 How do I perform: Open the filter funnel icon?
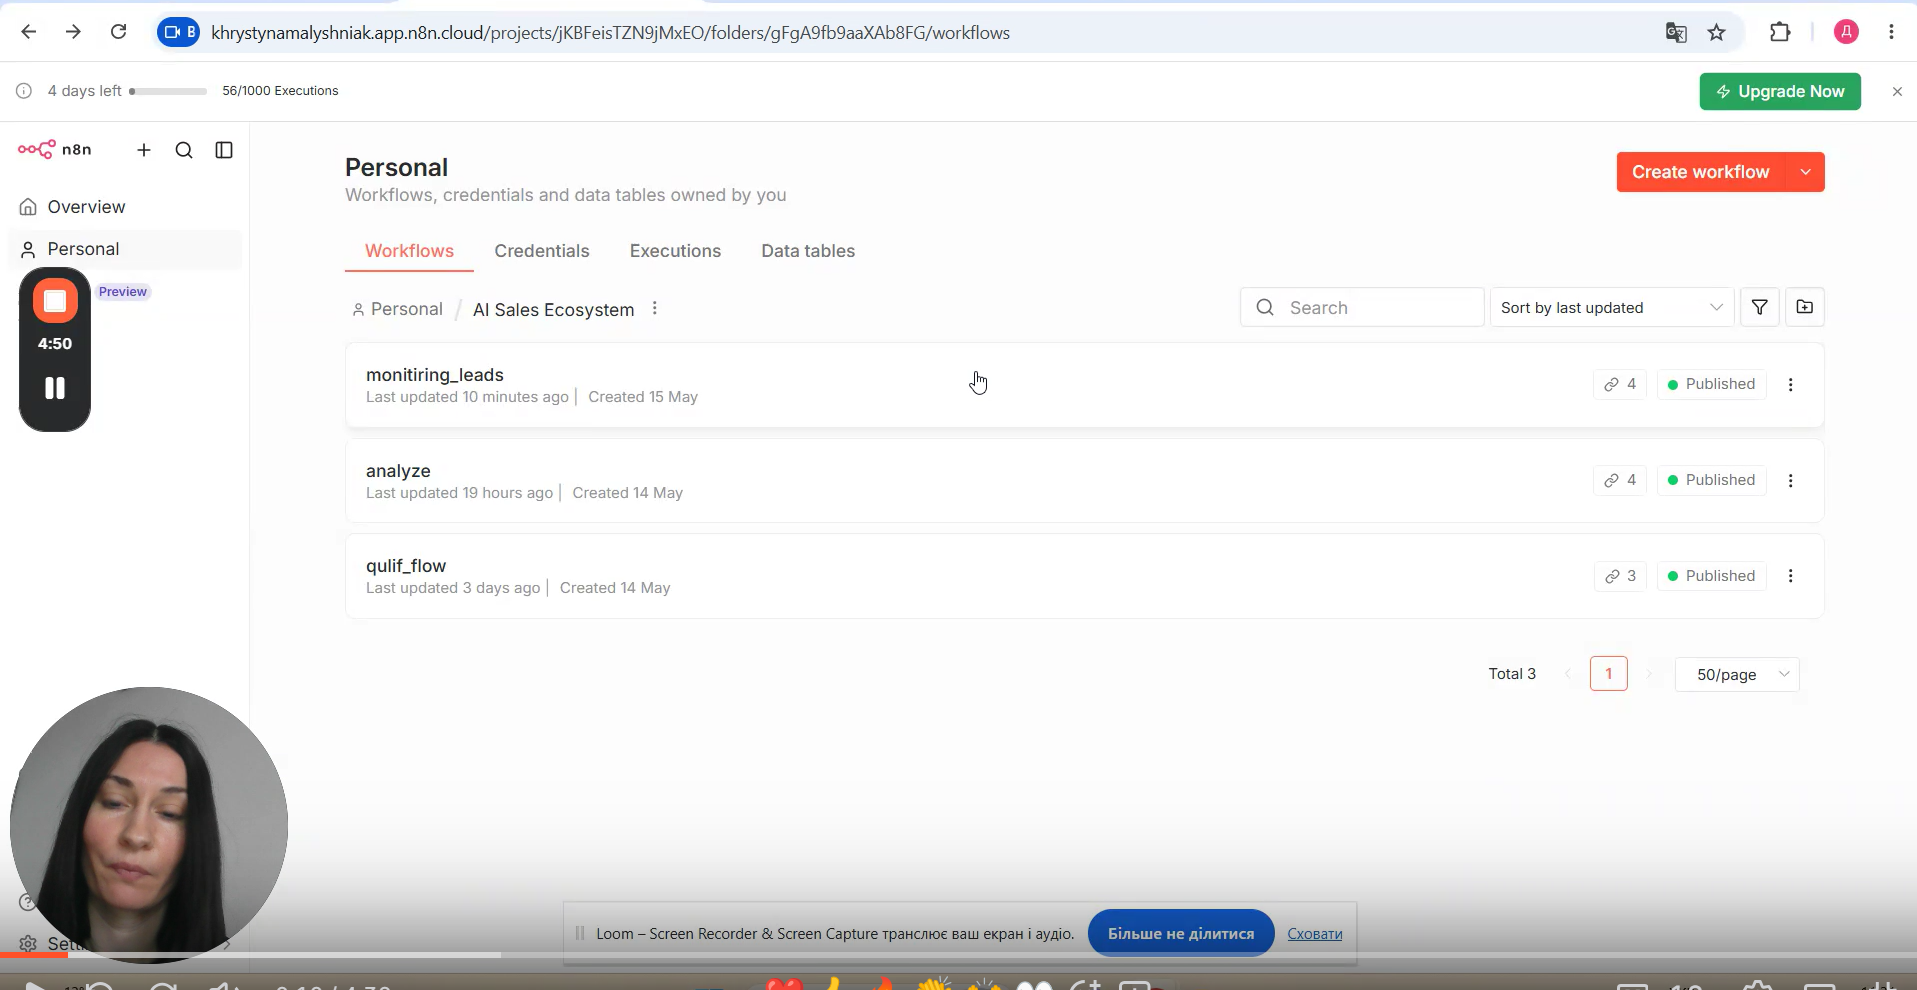[x=1759, y=307]
